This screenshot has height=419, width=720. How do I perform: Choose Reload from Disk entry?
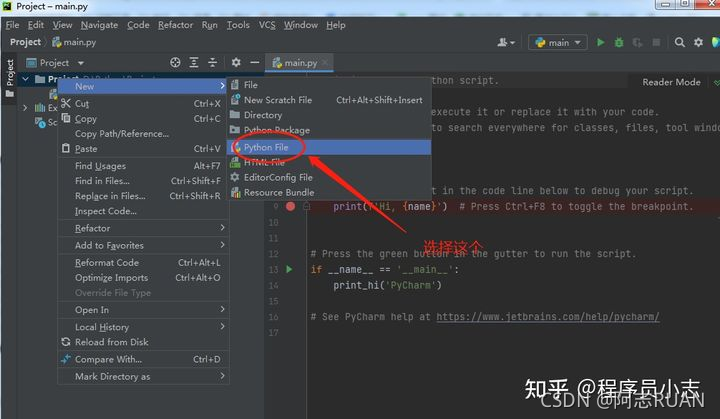(142, 342)
